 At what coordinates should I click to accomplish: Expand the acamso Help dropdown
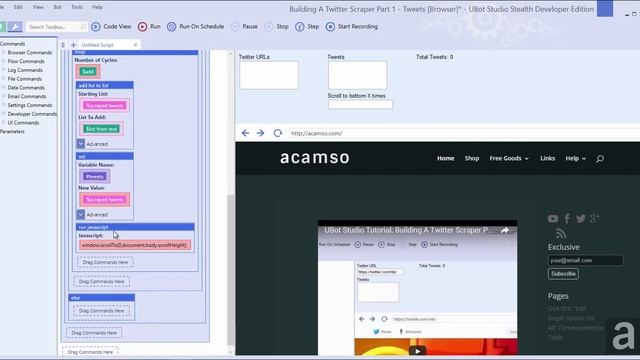(x=576, y=158)
